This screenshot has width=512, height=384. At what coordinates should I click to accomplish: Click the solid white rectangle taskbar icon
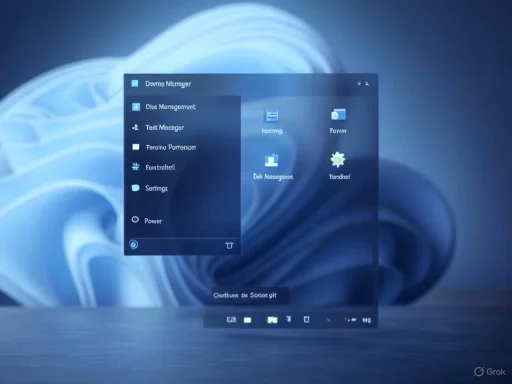tap(247, 320)
